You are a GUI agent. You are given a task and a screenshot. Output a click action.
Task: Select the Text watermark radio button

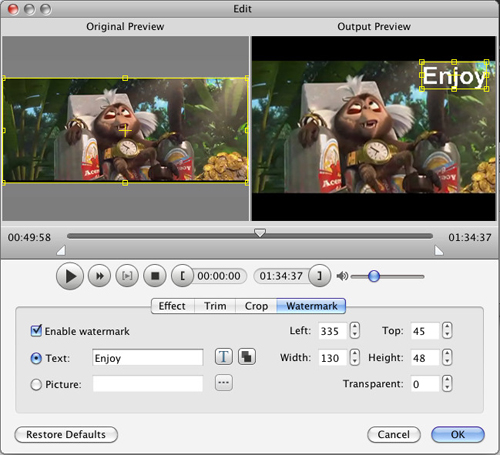(36, 358)
